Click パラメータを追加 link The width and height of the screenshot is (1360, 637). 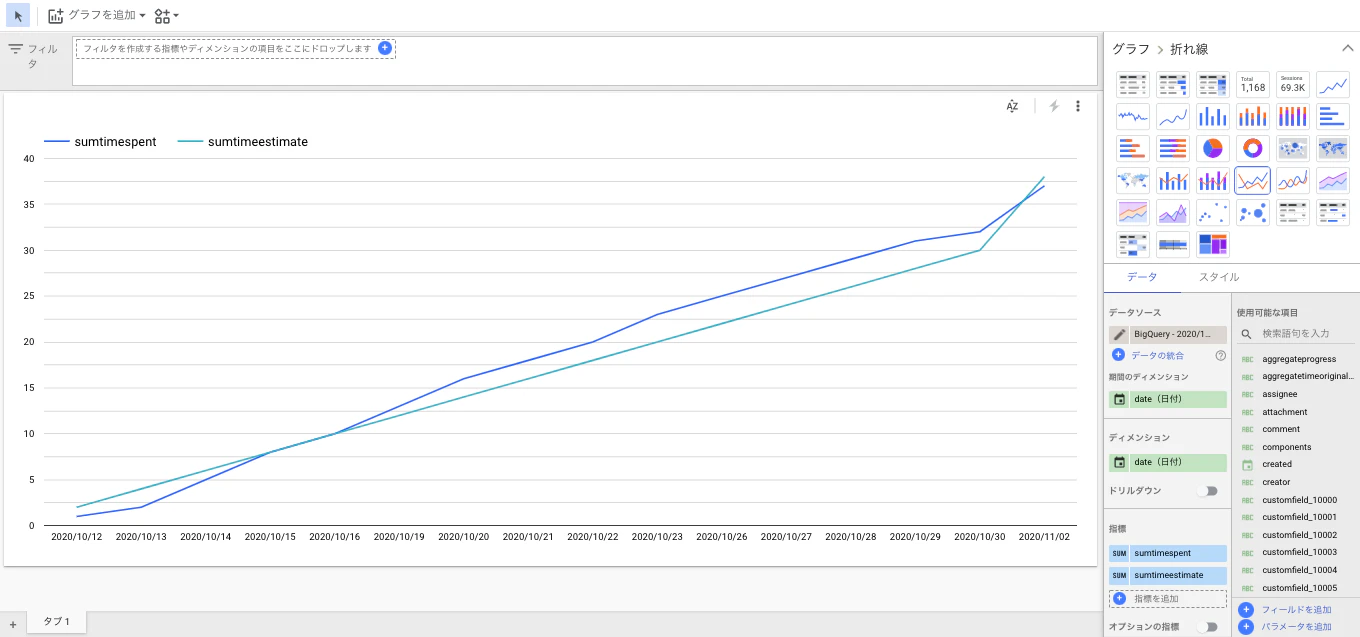click(1296, 627)
